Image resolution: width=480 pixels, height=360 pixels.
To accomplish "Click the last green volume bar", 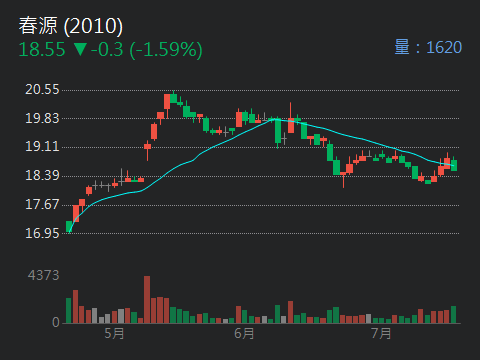I will coord(454,314).
